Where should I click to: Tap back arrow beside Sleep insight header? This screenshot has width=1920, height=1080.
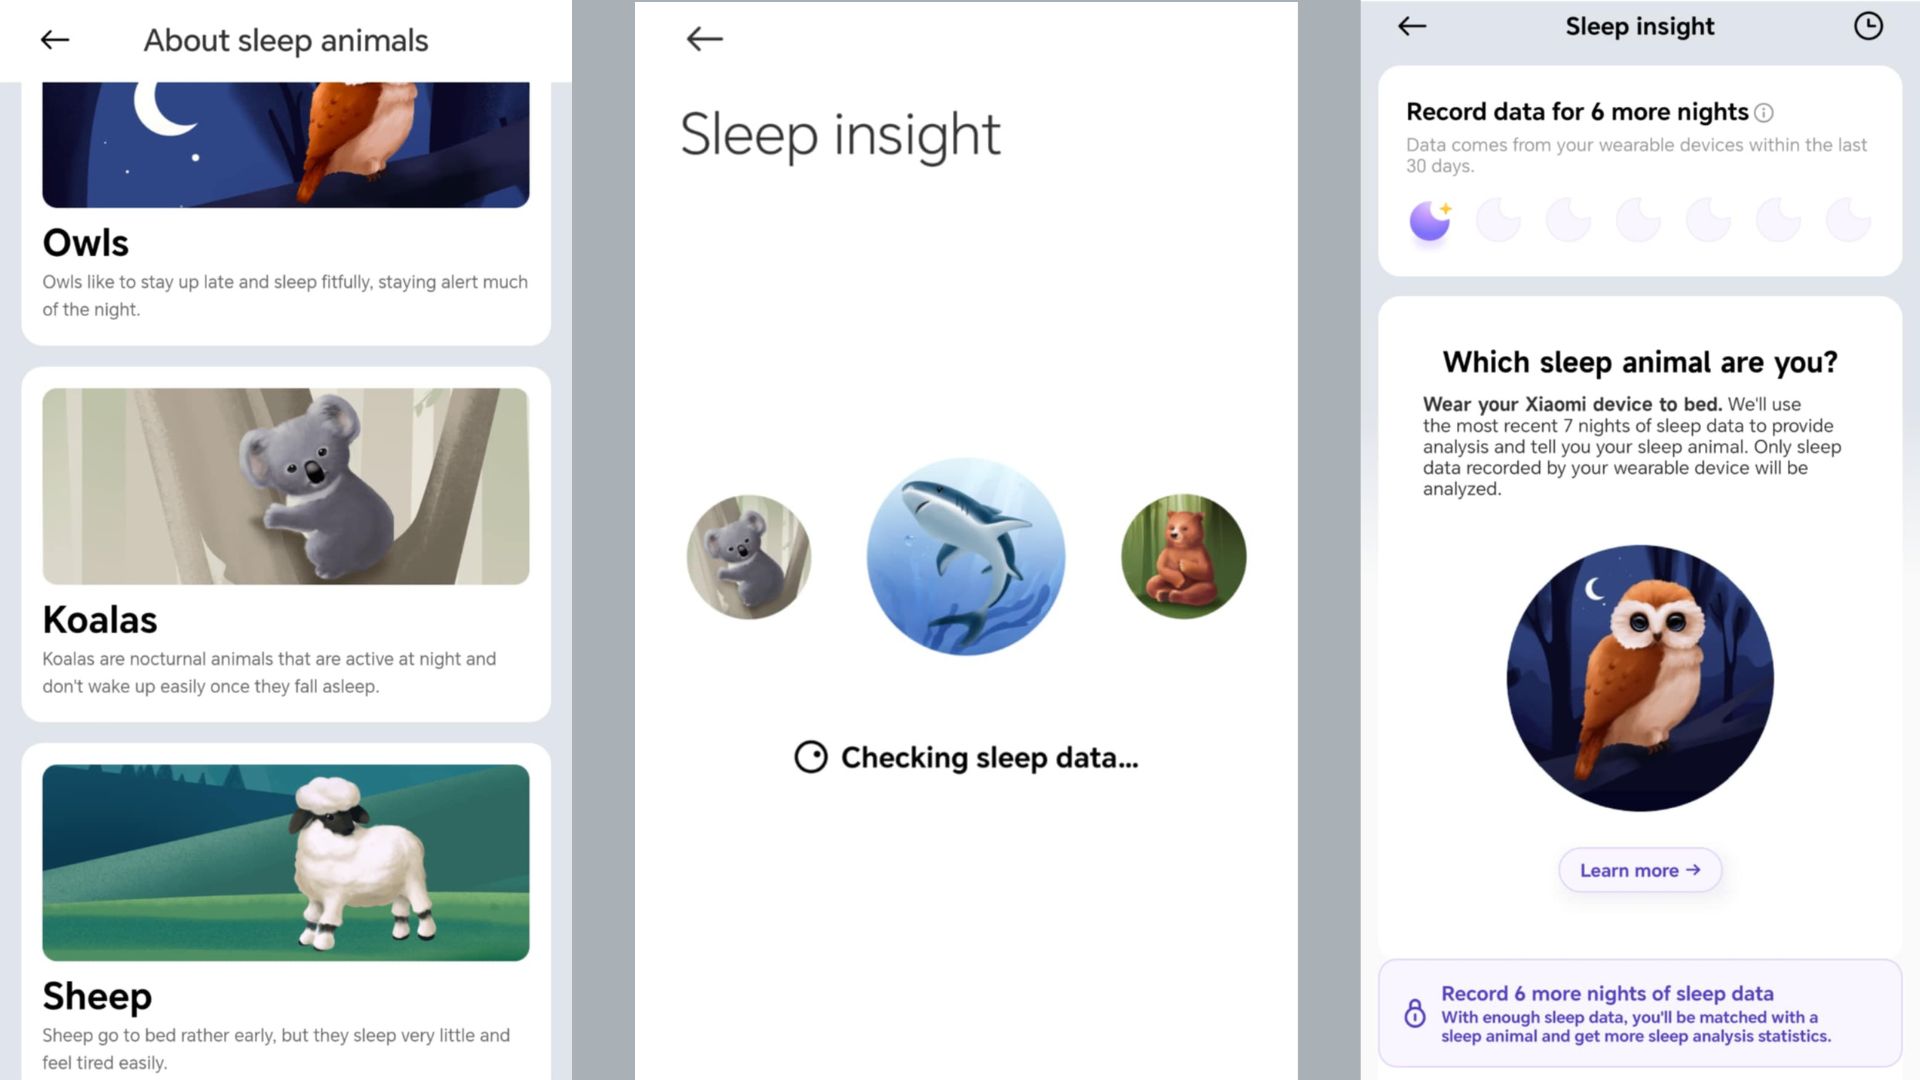(1412, 26)
